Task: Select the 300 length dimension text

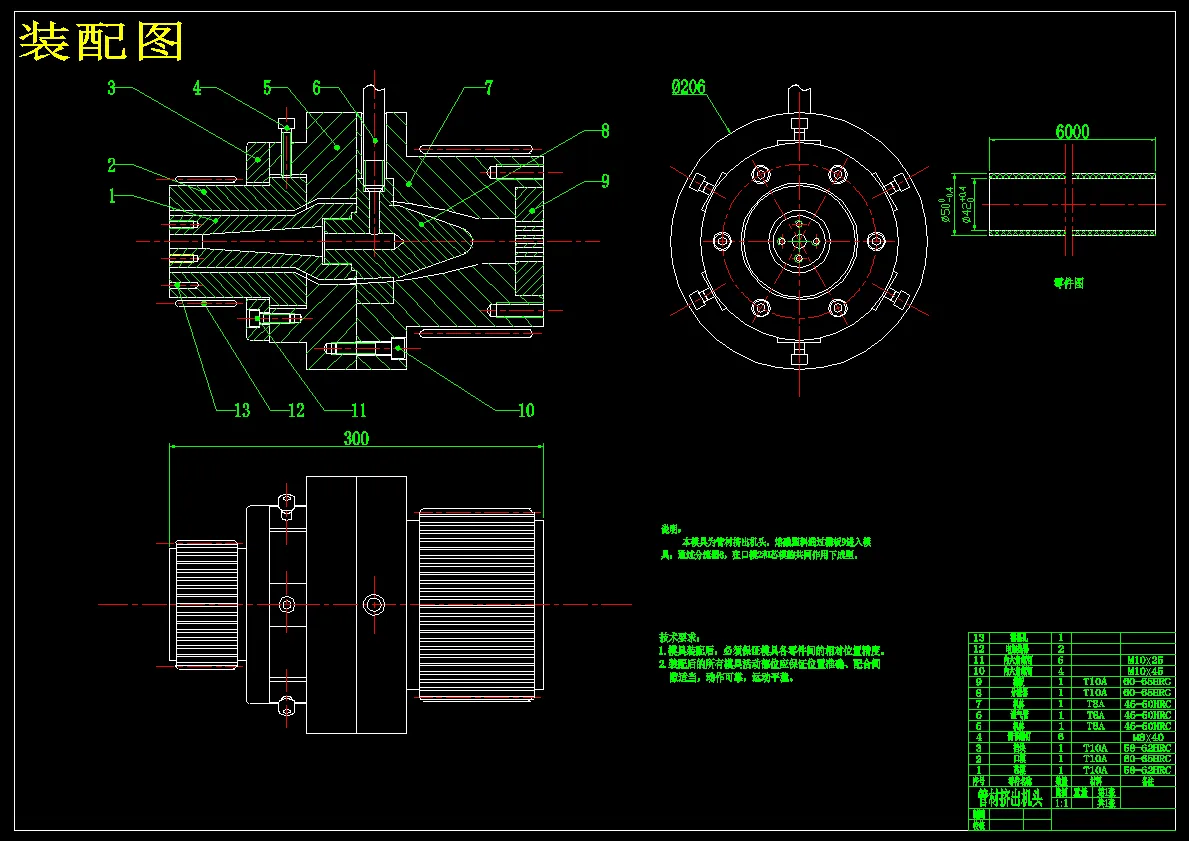Action: point(356,438)
